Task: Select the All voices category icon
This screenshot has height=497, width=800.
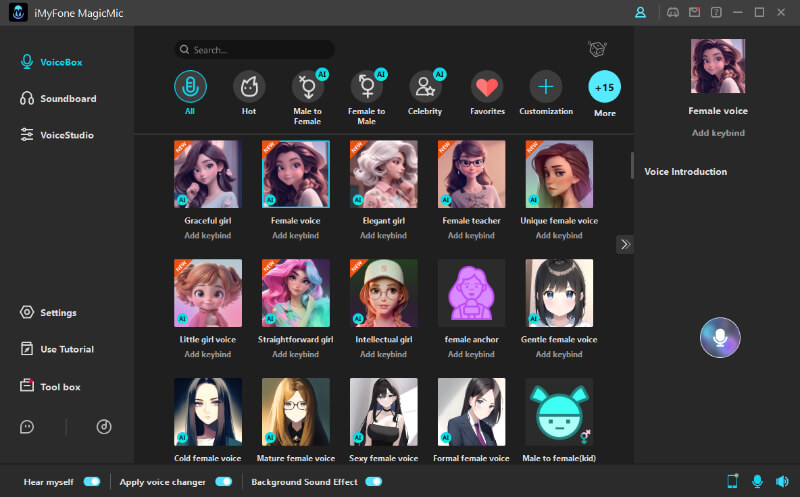Action: click(x=190, y=87)
